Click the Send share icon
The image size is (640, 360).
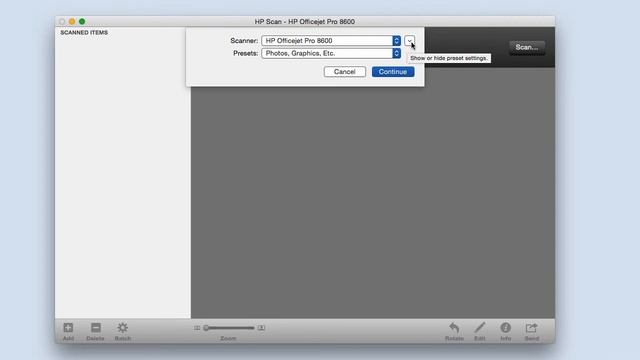tap(531, 327)
